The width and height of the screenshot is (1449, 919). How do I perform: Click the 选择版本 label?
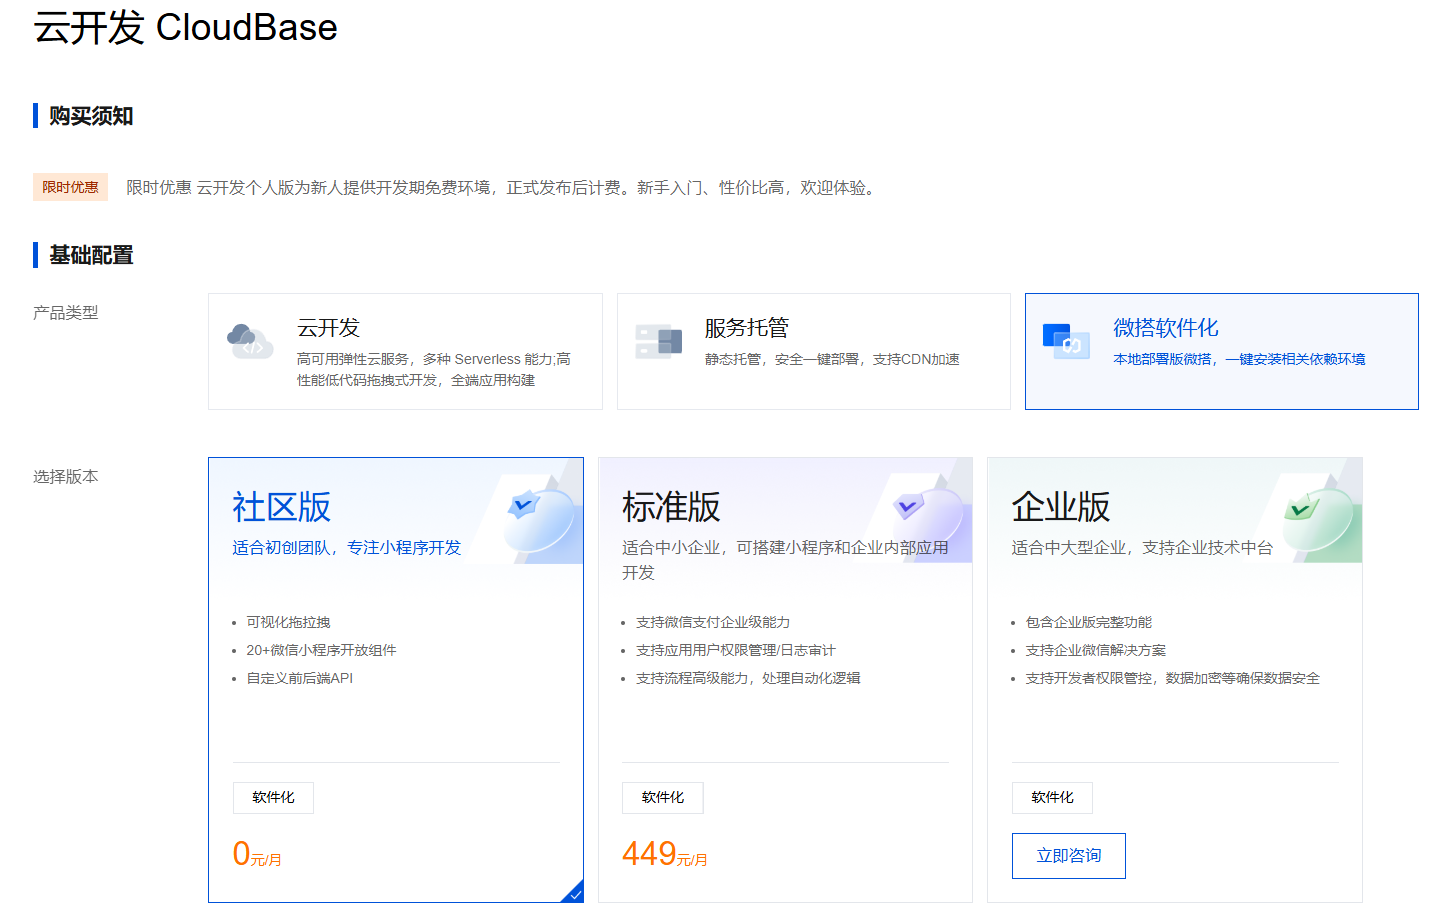click(x=65, y=477)
